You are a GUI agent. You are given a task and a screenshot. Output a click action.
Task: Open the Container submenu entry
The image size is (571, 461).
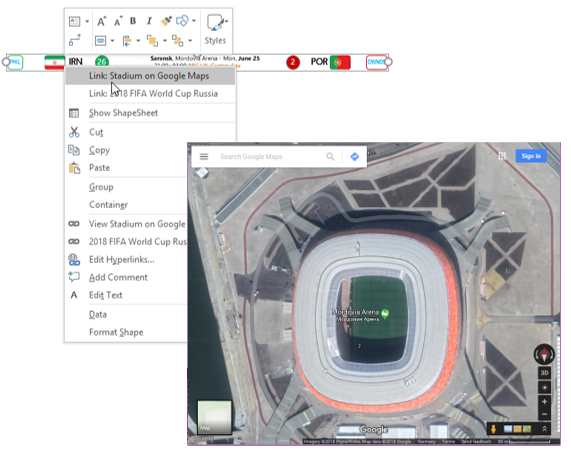pyautogui.click(x=126, y=204)
